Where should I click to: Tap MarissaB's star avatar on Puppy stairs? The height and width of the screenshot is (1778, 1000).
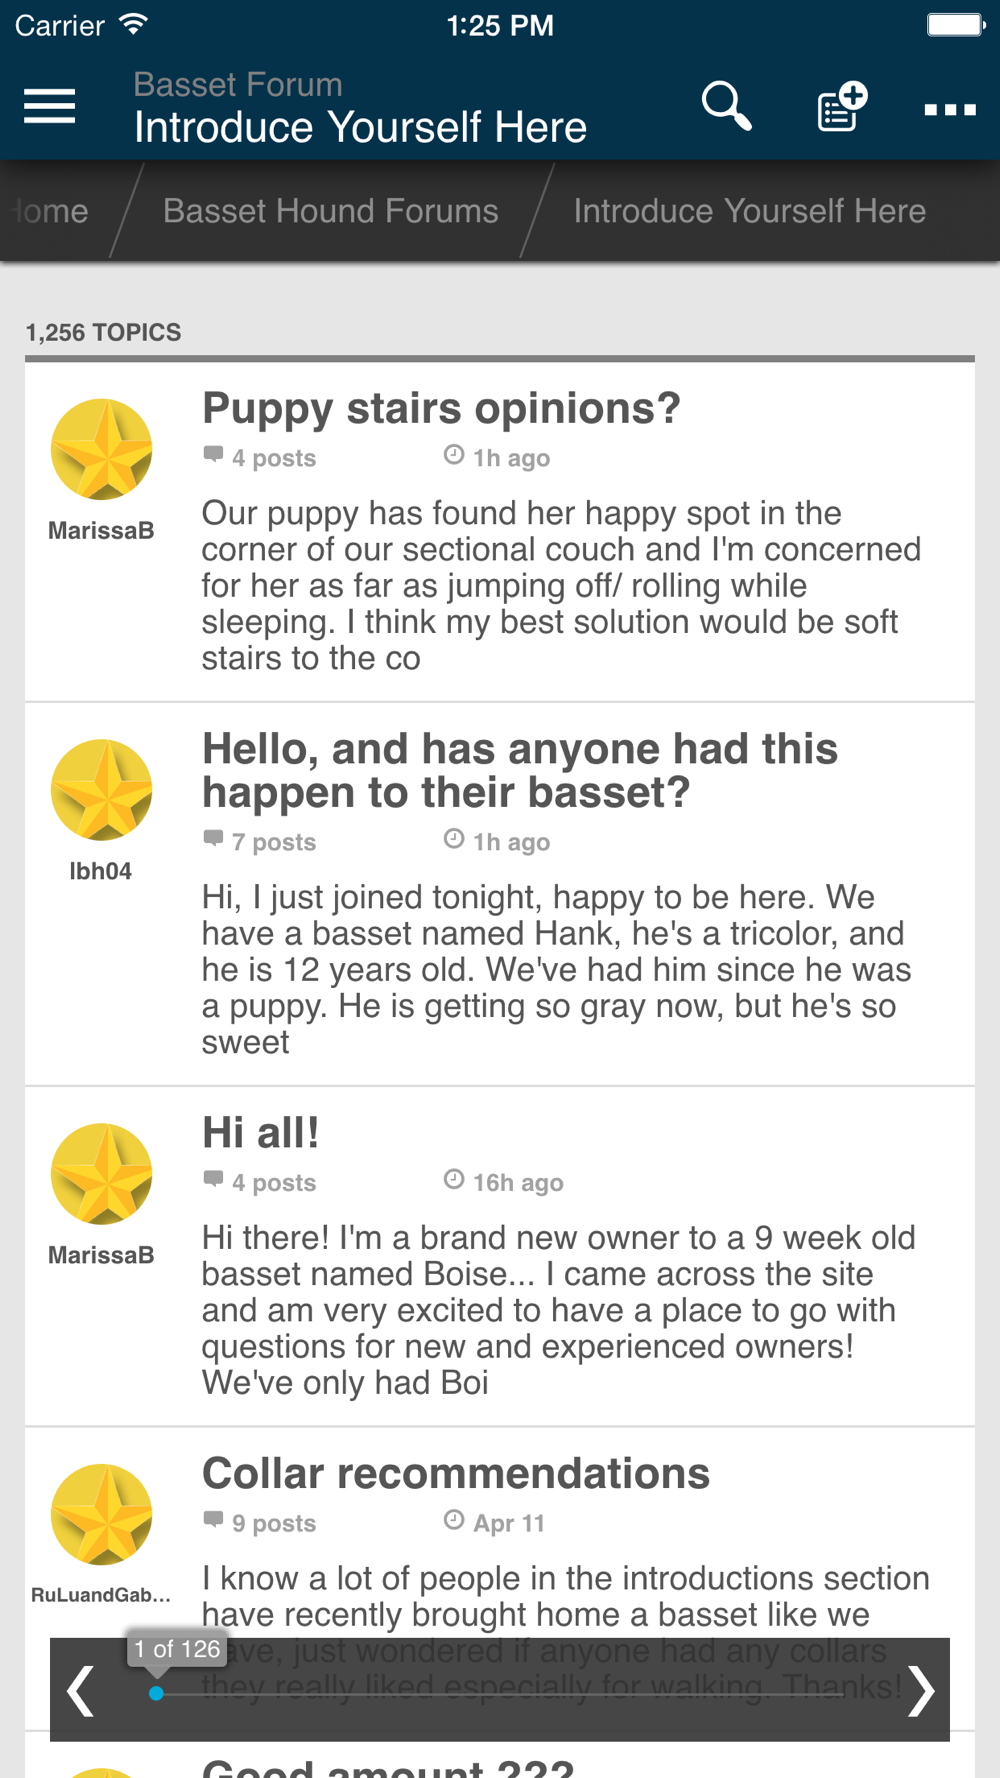coord(101,449)
